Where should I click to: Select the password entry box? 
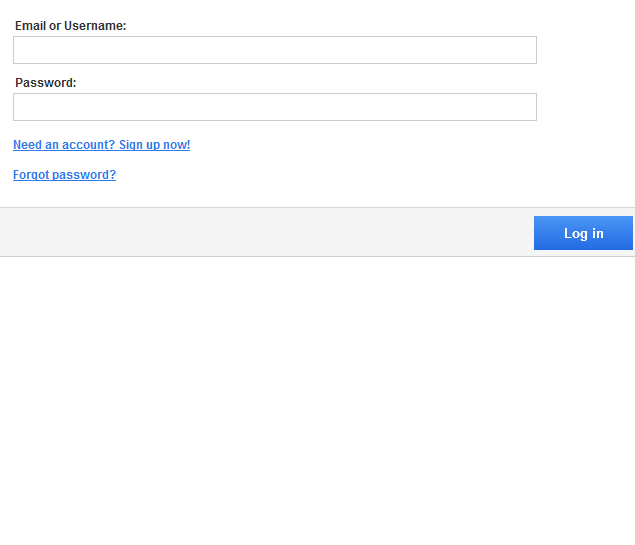274,107
